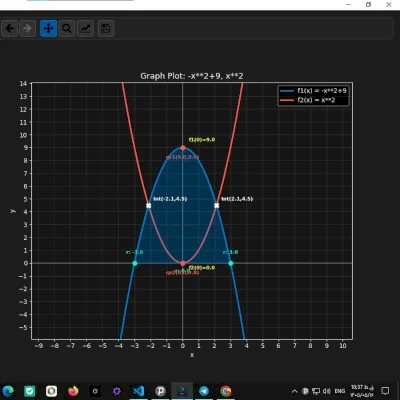Click the r: -3.0 root label

click(x=135, y=252)
